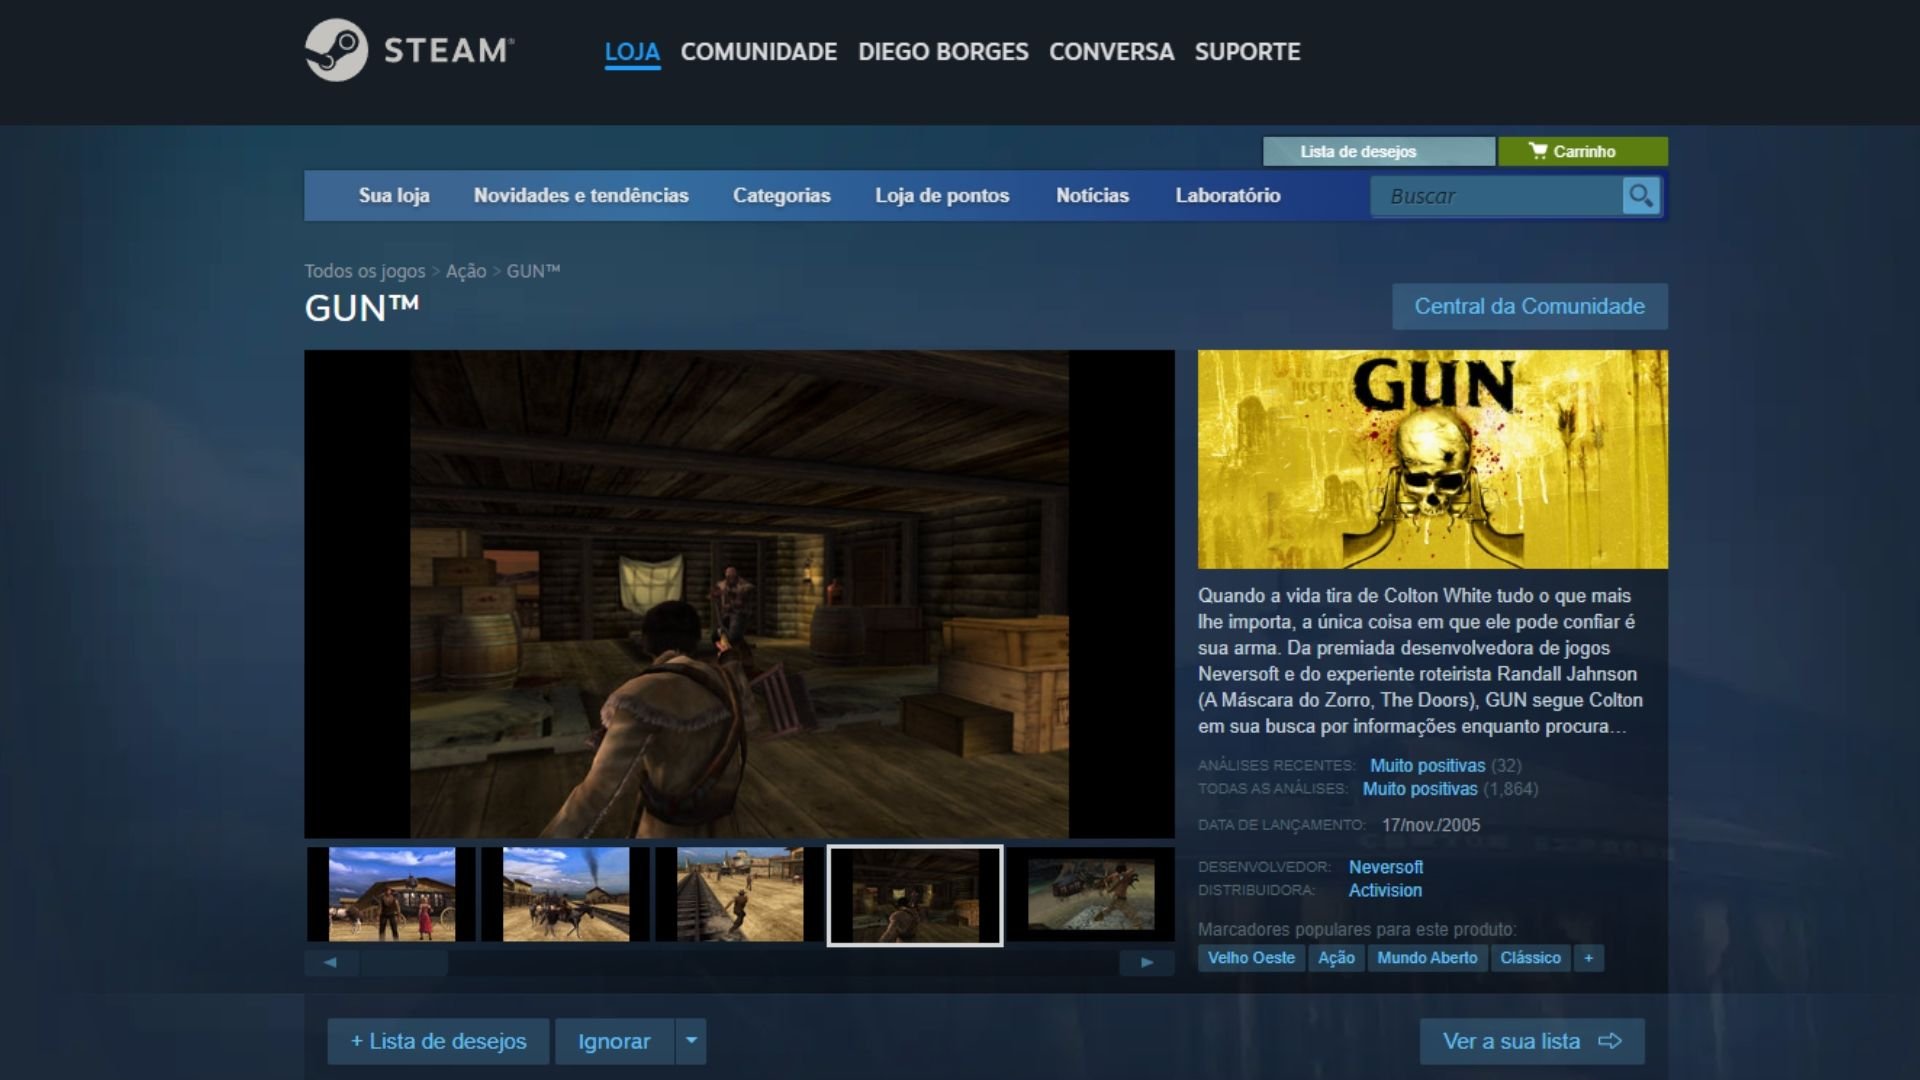Image resolution: width=1920 pixels, height=1080 pixels.
Task: Select the horse riders thumbnail
Action: click(566, 894)
